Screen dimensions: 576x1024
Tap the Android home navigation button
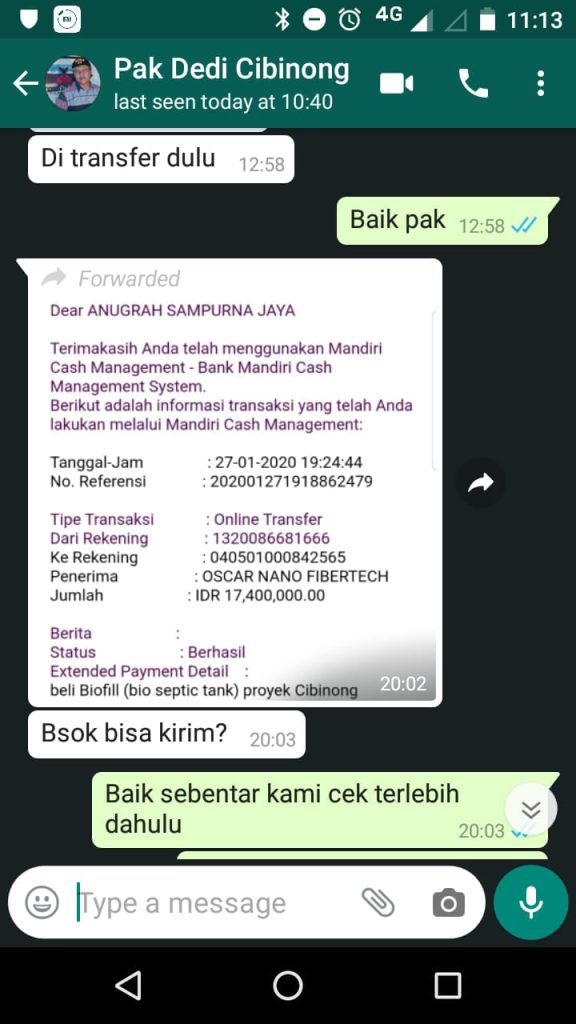(x=288, y=985)
